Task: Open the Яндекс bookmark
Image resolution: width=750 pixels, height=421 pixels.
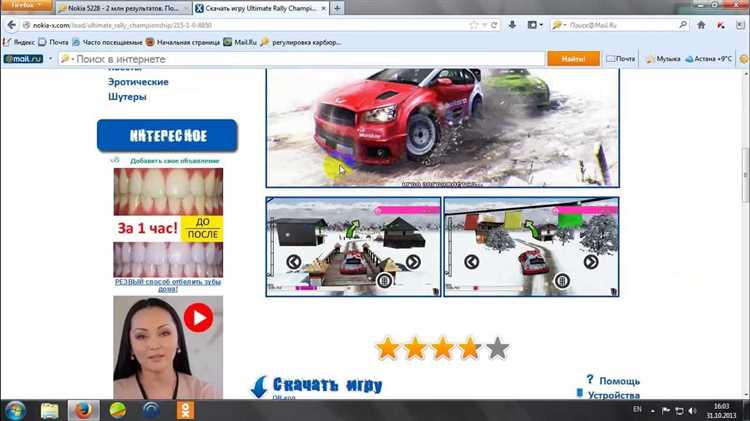Action: pyautogui.click(x=19, y=42)
